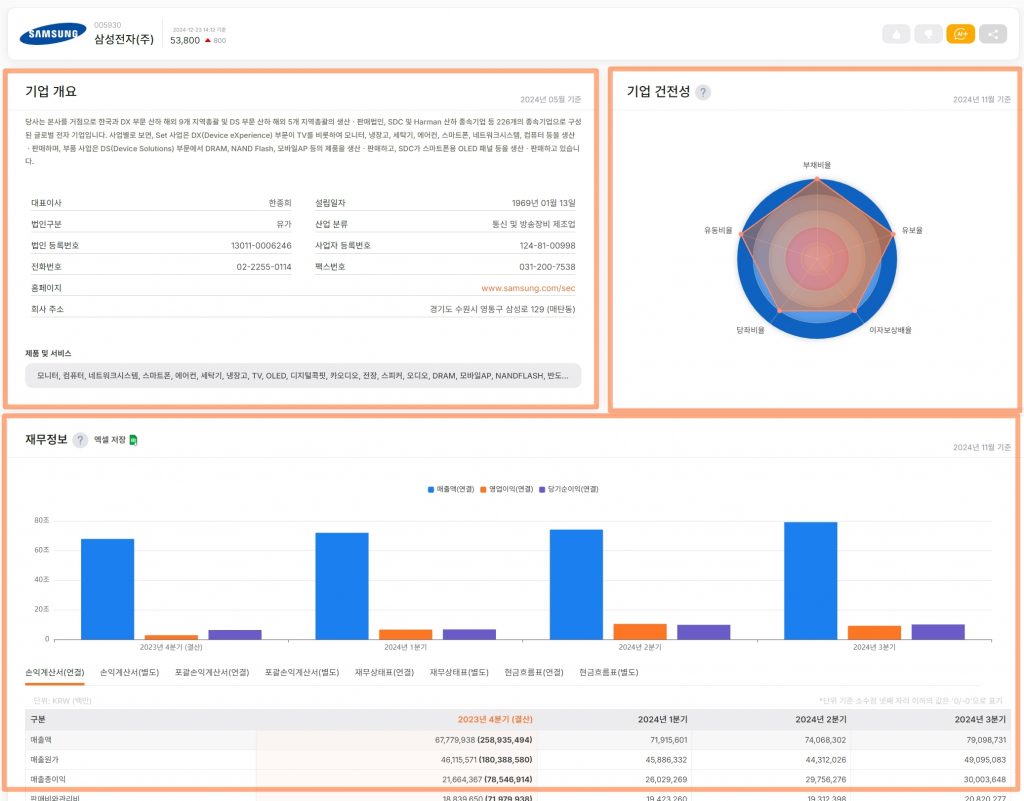The width and height of the screenshot is (1024, 801).
Task: Click the 사업자 등록번호 value 124-81-00998
Action: point(547,245)
